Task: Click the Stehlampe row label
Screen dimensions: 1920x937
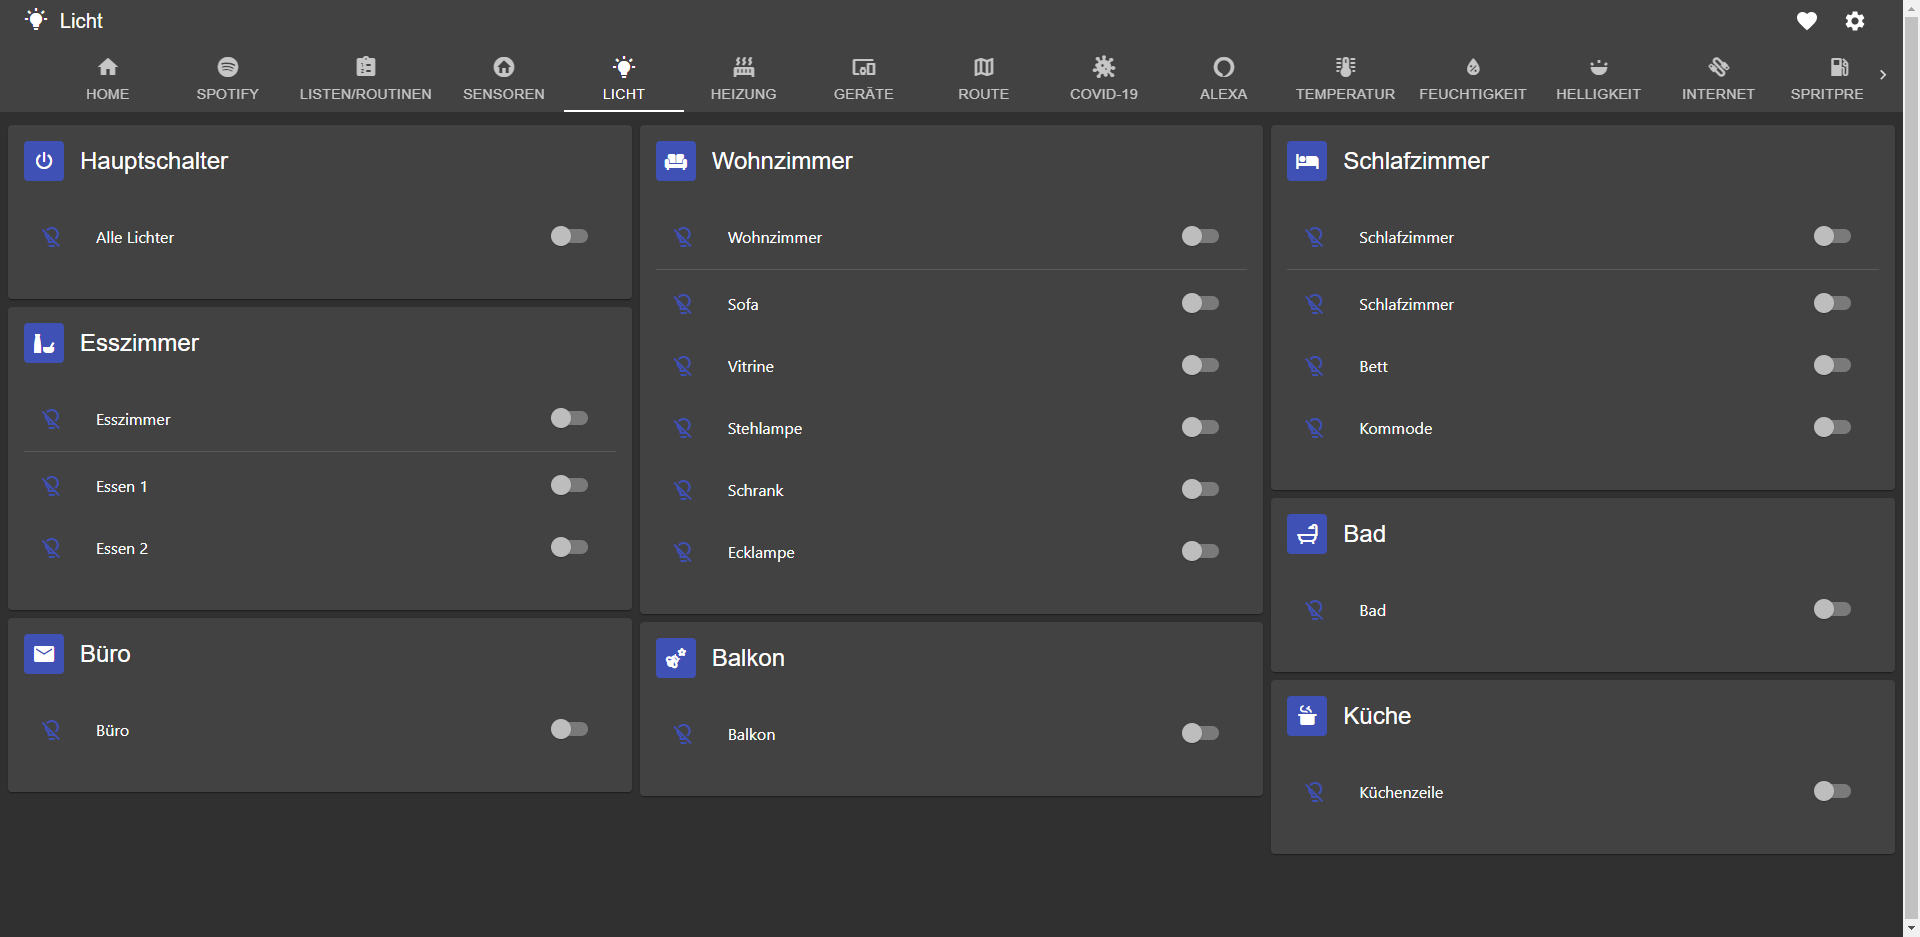Action: [765, 429]
